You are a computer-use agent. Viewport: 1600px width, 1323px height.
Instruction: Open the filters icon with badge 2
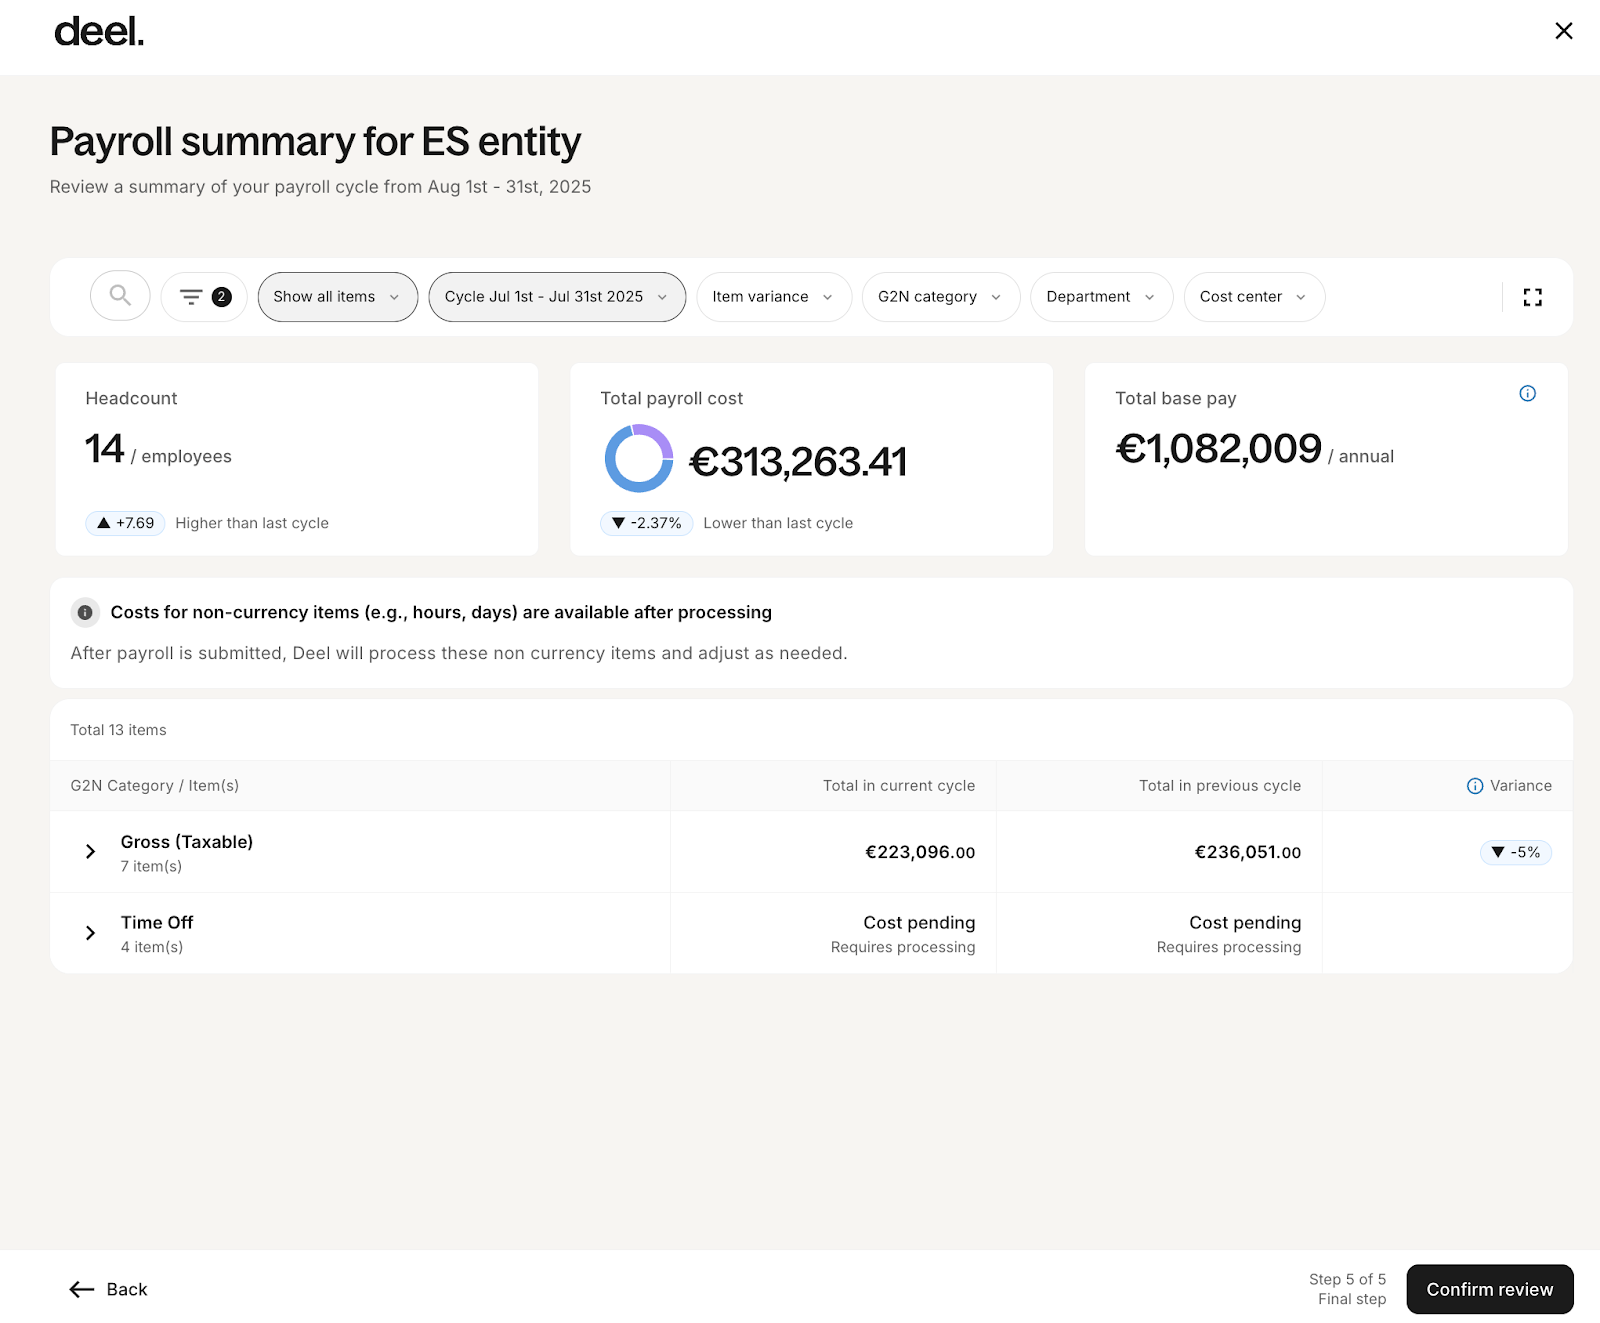pyautogui.click(x=204, y=297)
